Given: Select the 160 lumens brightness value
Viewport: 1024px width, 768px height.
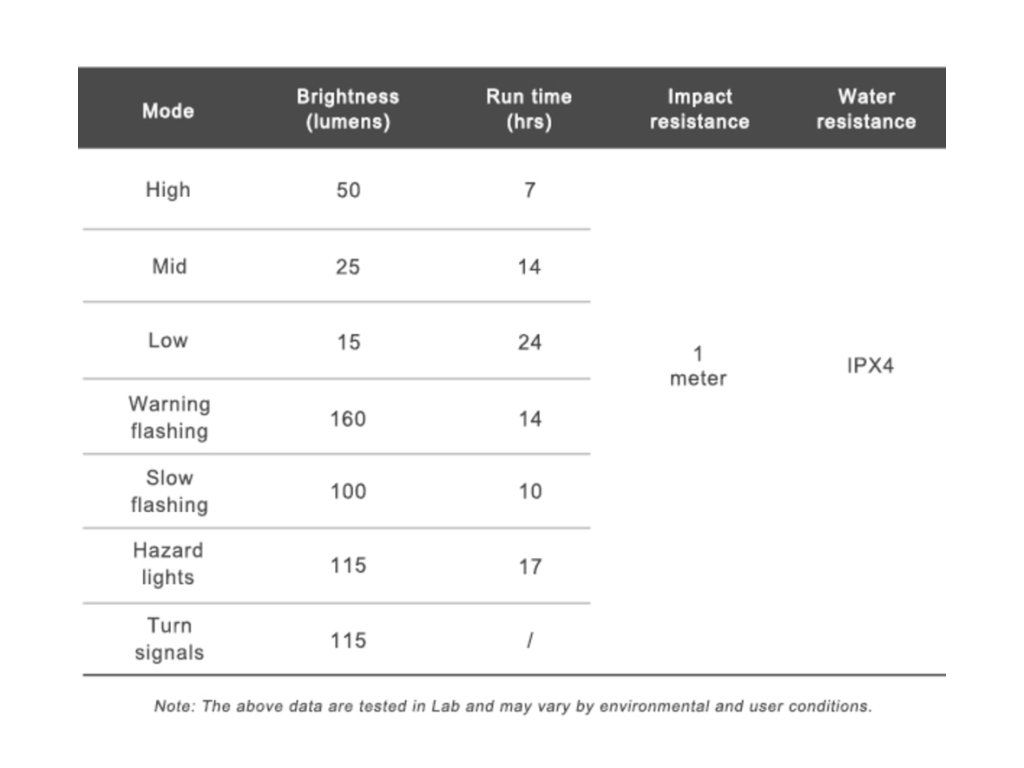Looking at the screenshot, I should click(x=348, y=419).
